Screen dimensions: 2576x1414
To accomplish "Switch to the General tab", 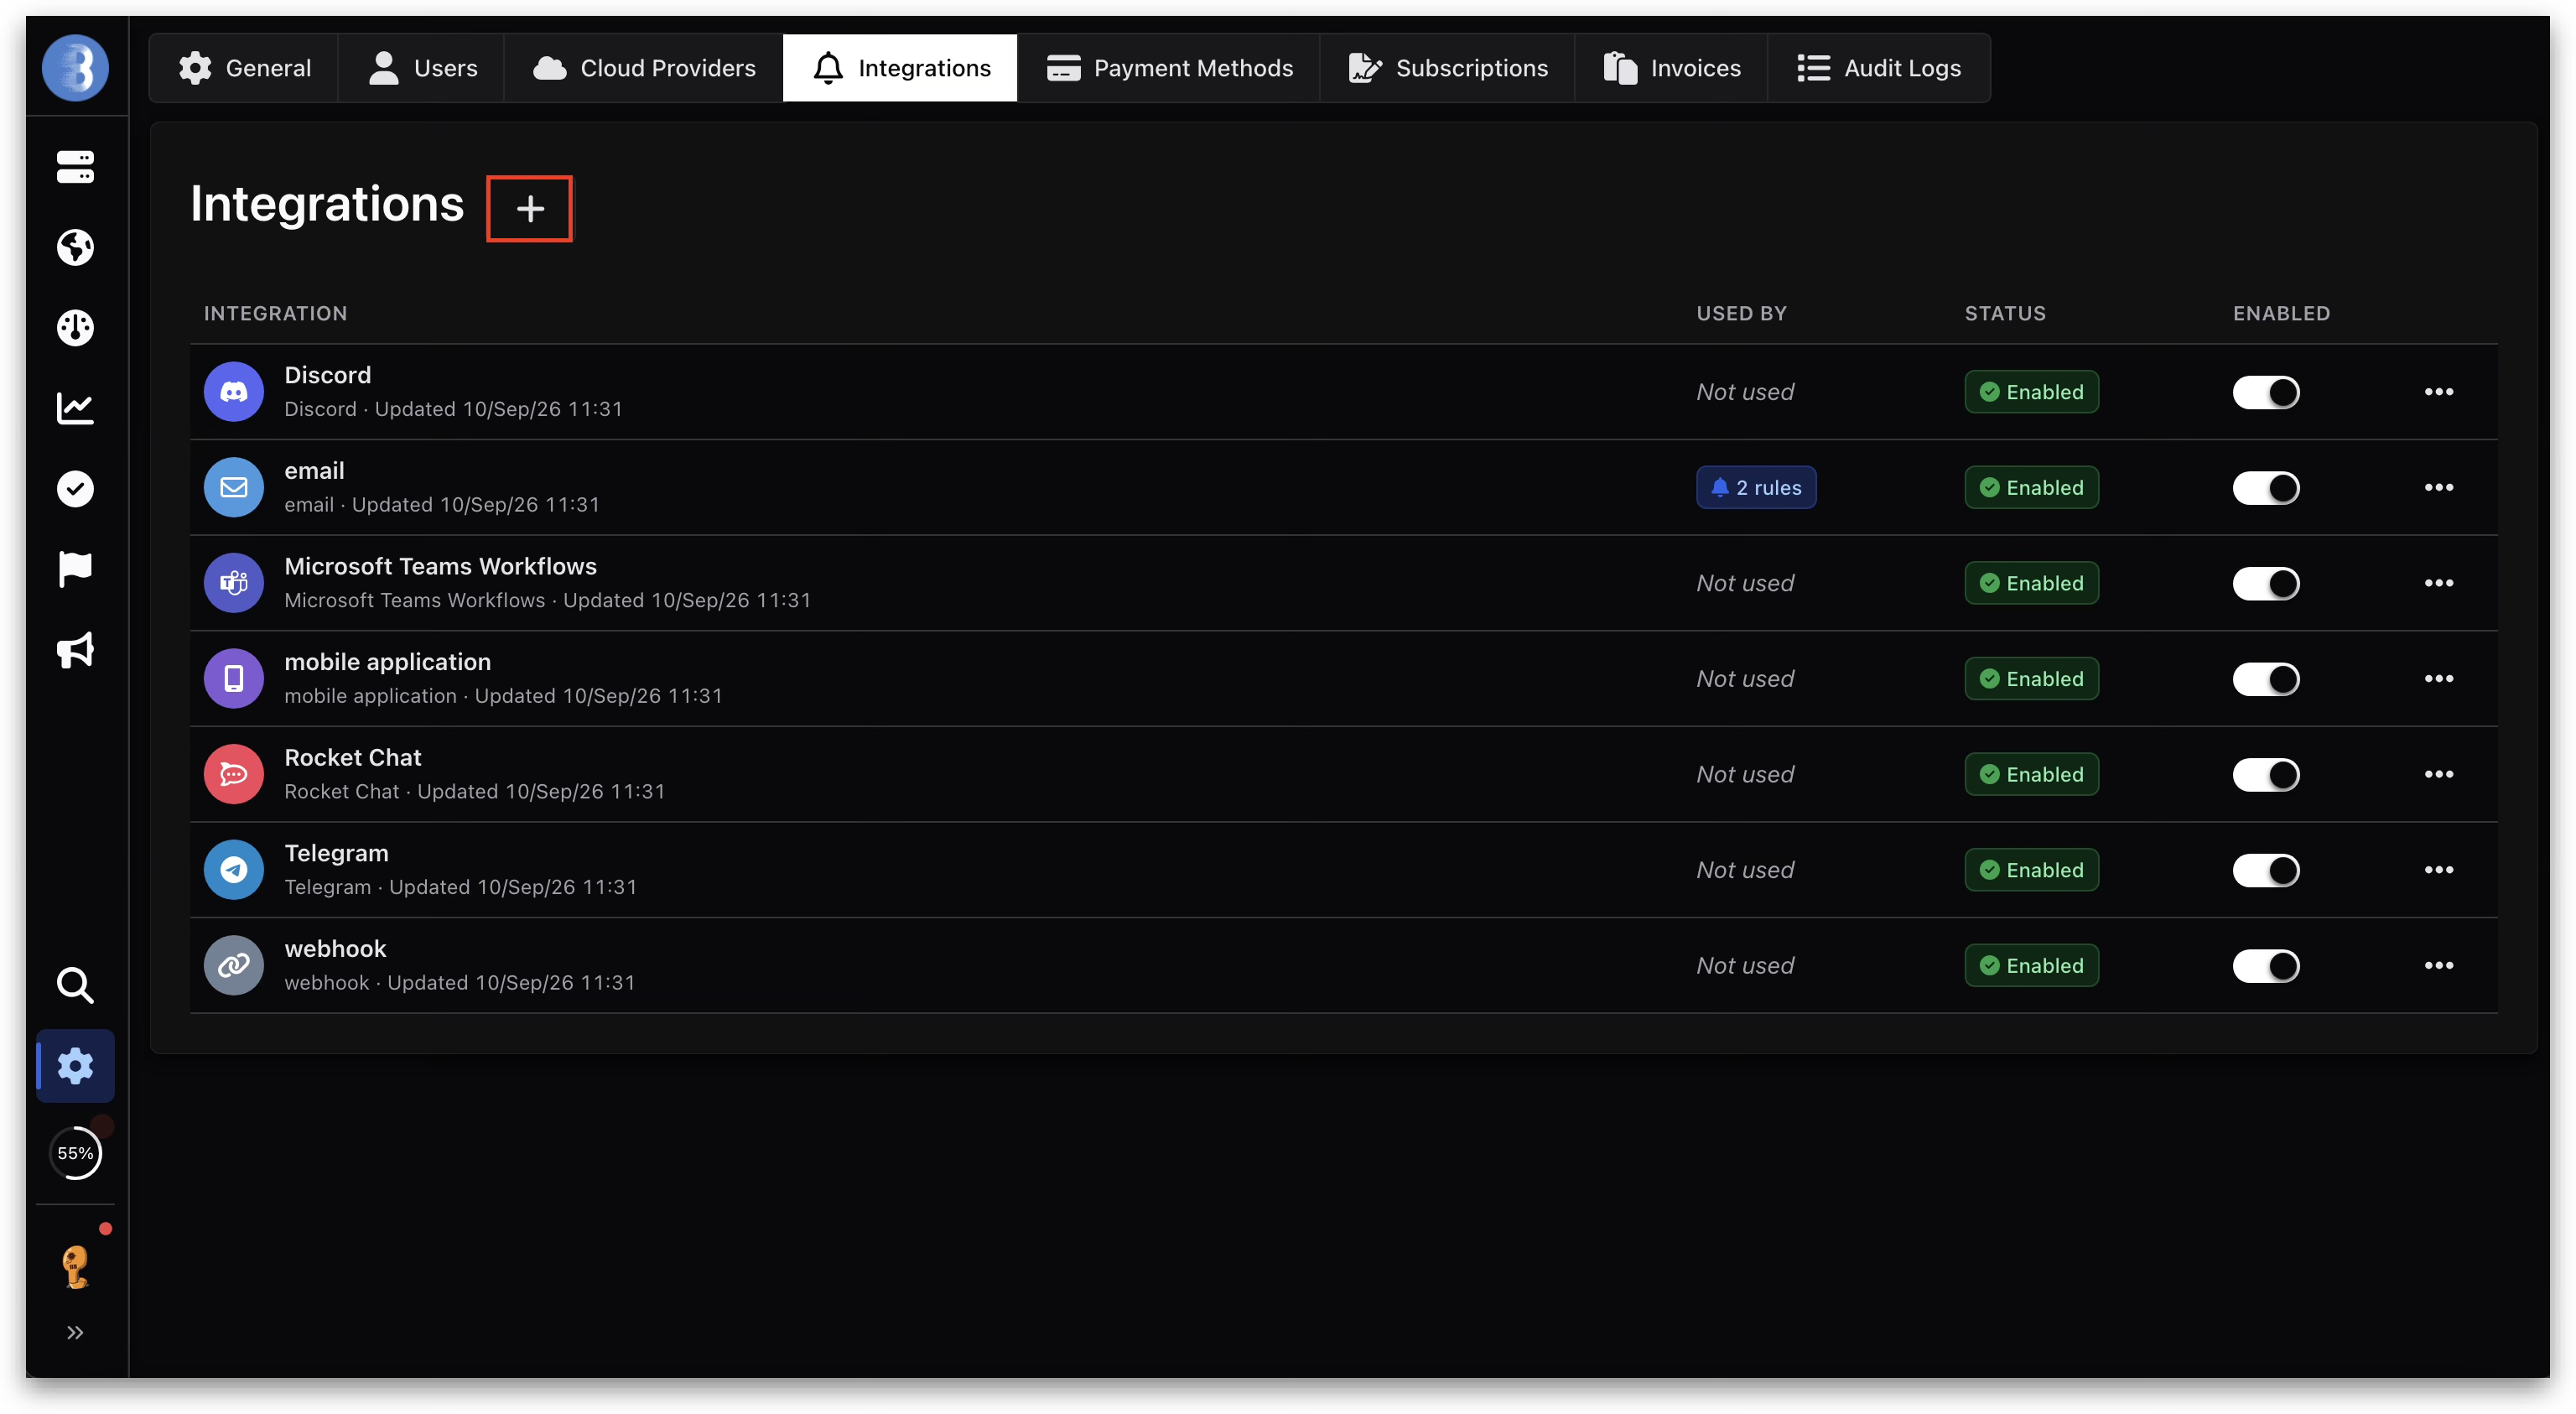I will (244, 68).
